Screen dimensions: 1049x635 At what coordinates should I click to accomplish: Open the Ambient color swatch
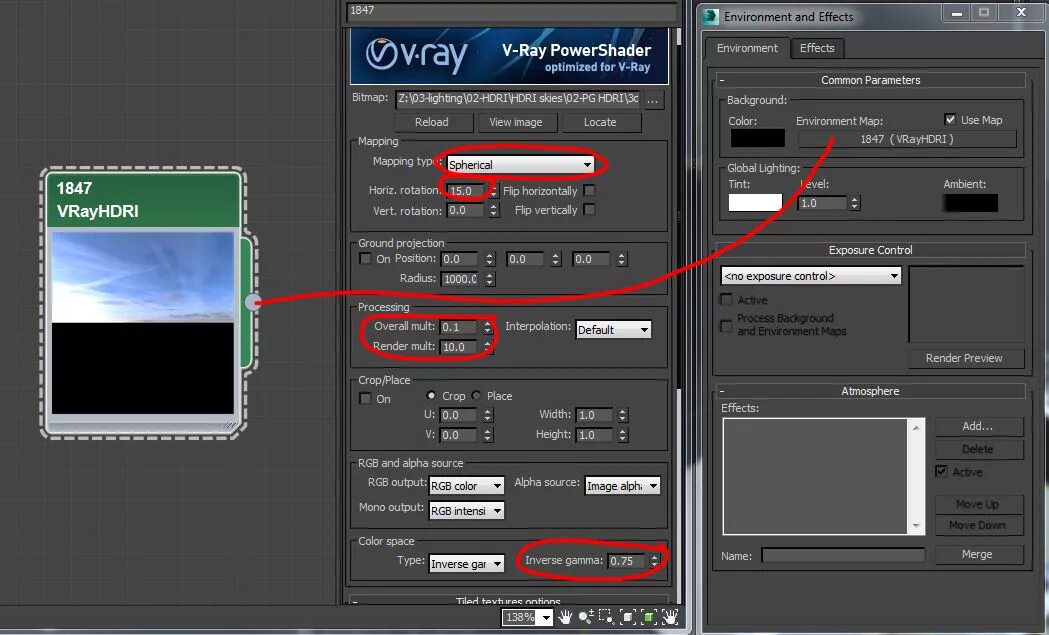(x=970, y=202)
